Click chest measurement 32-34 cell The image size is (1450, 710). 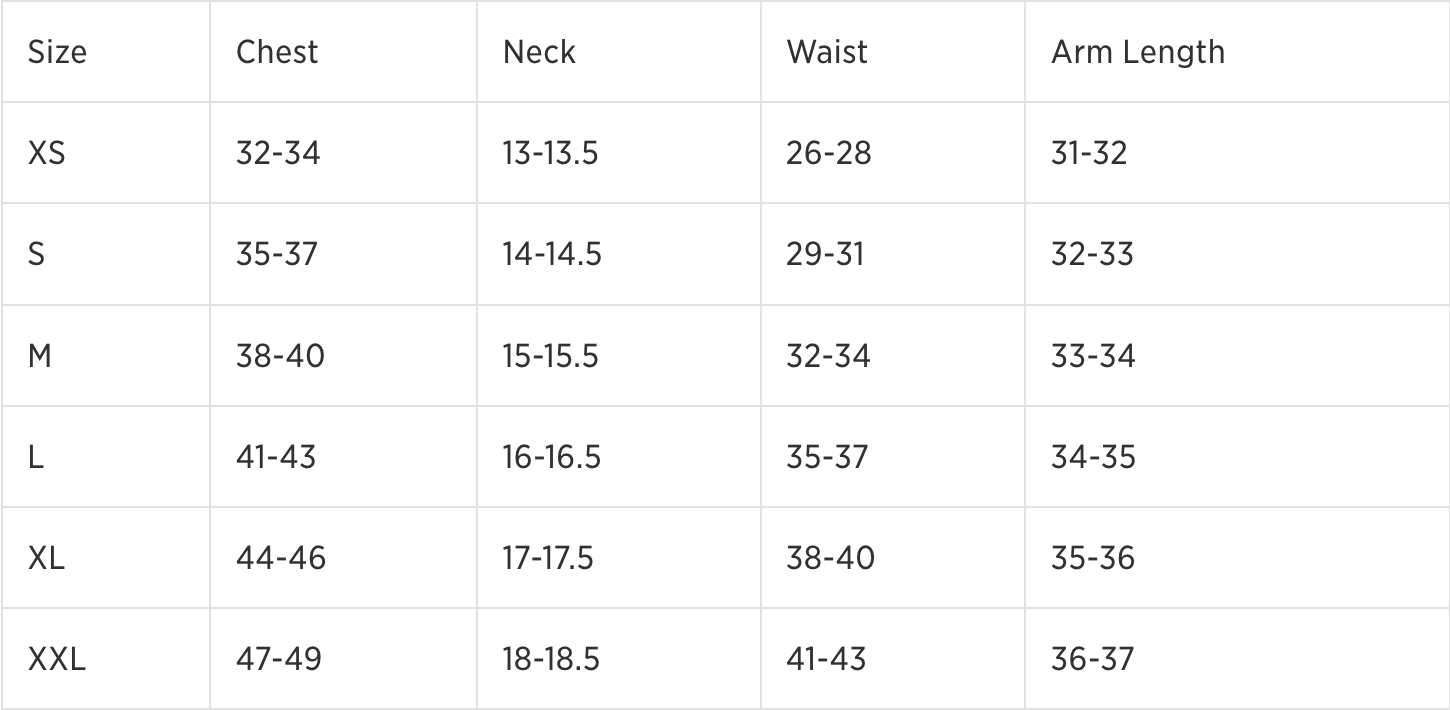[278, 153]
